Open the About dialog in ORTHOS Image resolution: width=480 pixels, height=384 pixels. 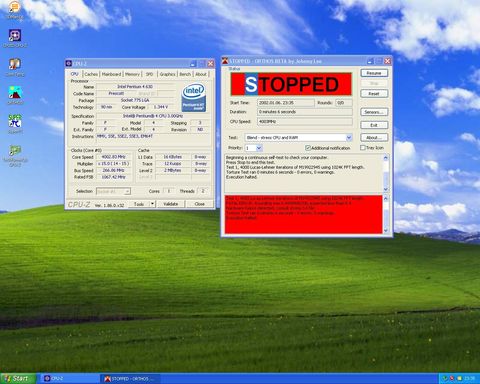pos(374,137)
